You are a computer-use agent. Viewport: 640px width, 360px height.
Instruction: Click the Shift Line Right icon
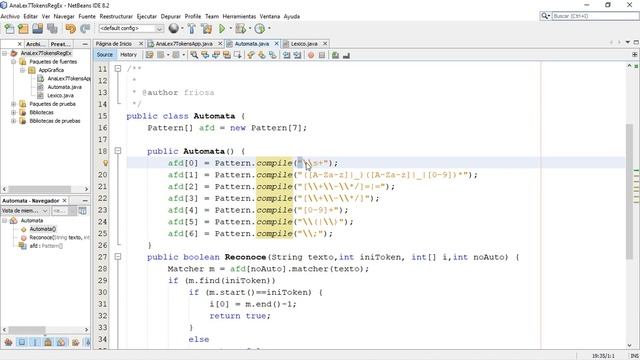[297, 55]
